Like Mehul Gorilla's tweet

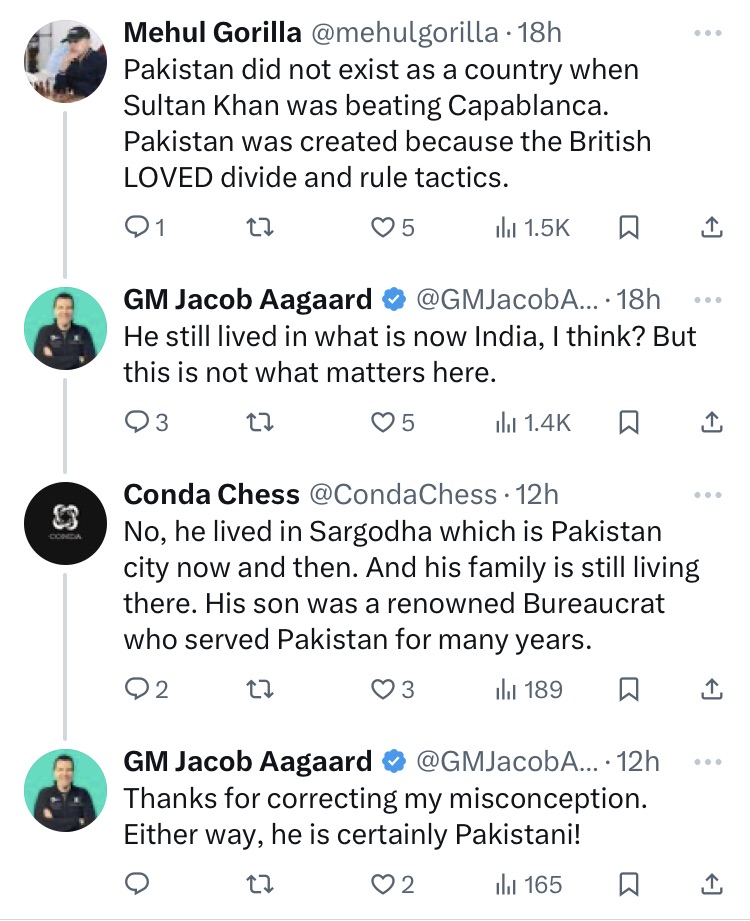coord(383,229)
